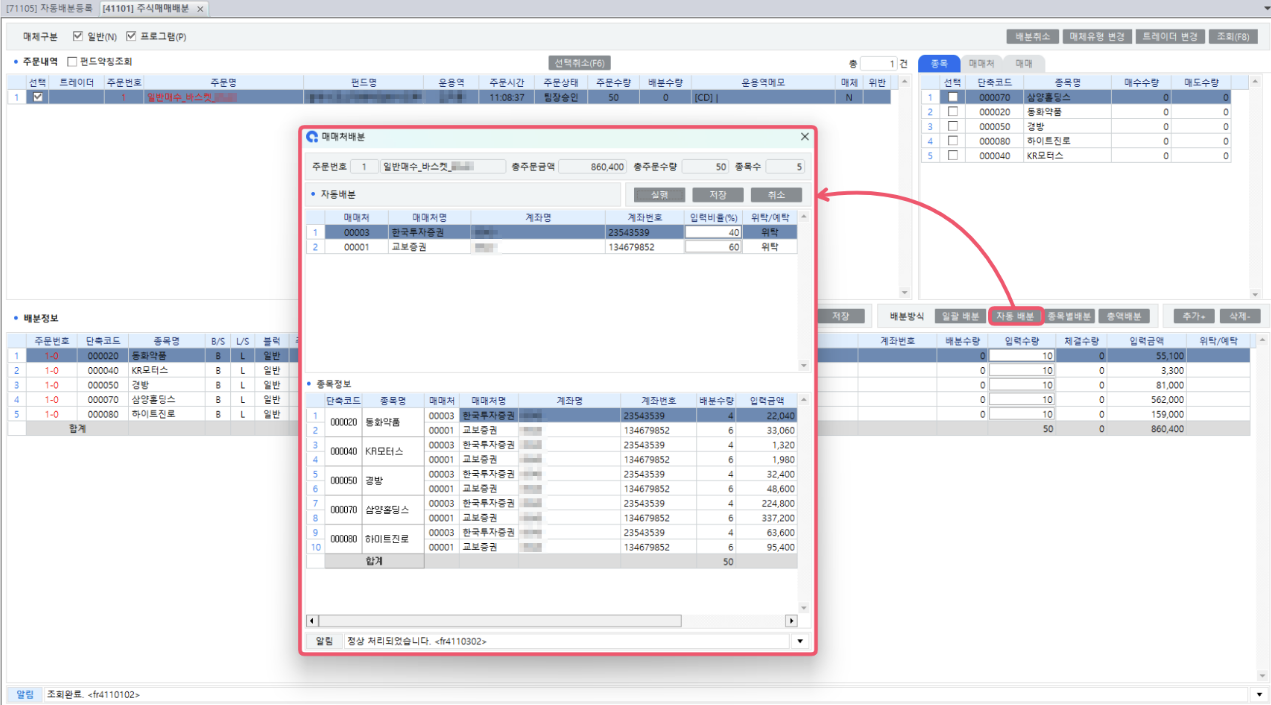
Task: Check the box for KR모터스 in stock list
Action: (x=953, y=155)
